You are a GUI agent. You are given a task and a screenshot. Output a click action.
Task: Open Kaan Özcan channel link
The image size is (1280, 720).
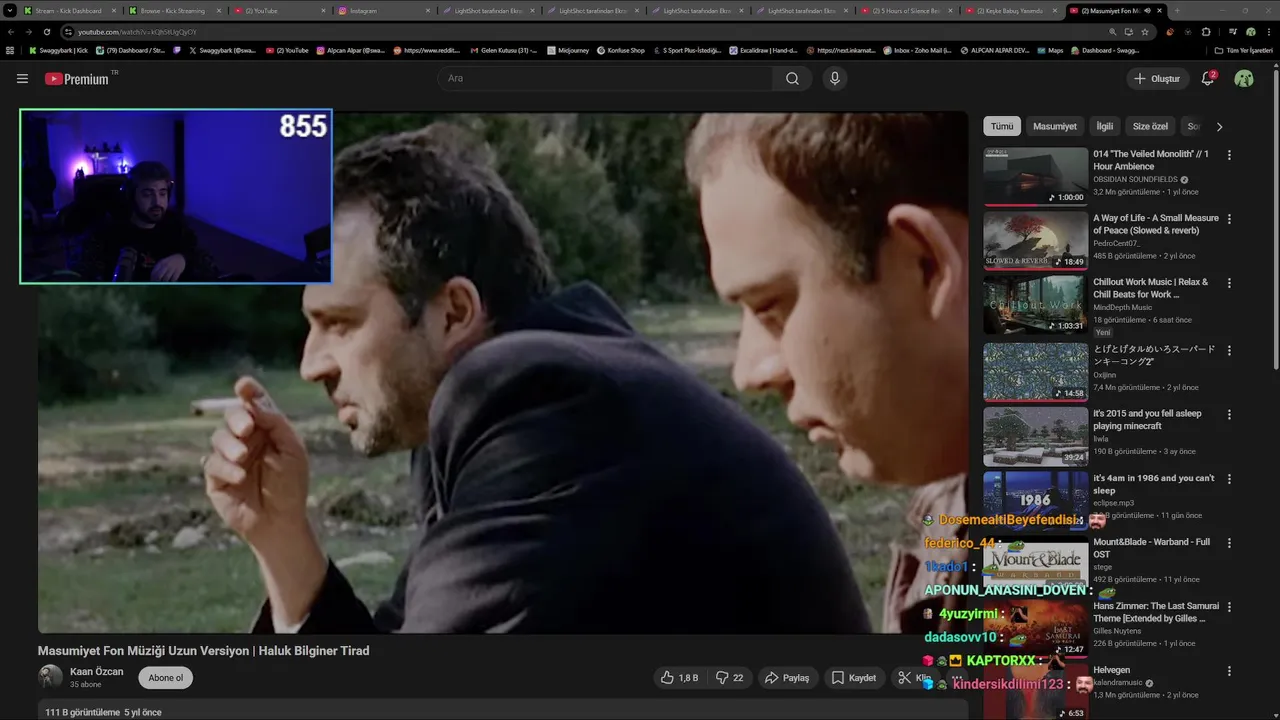click(x=97, y=671)
